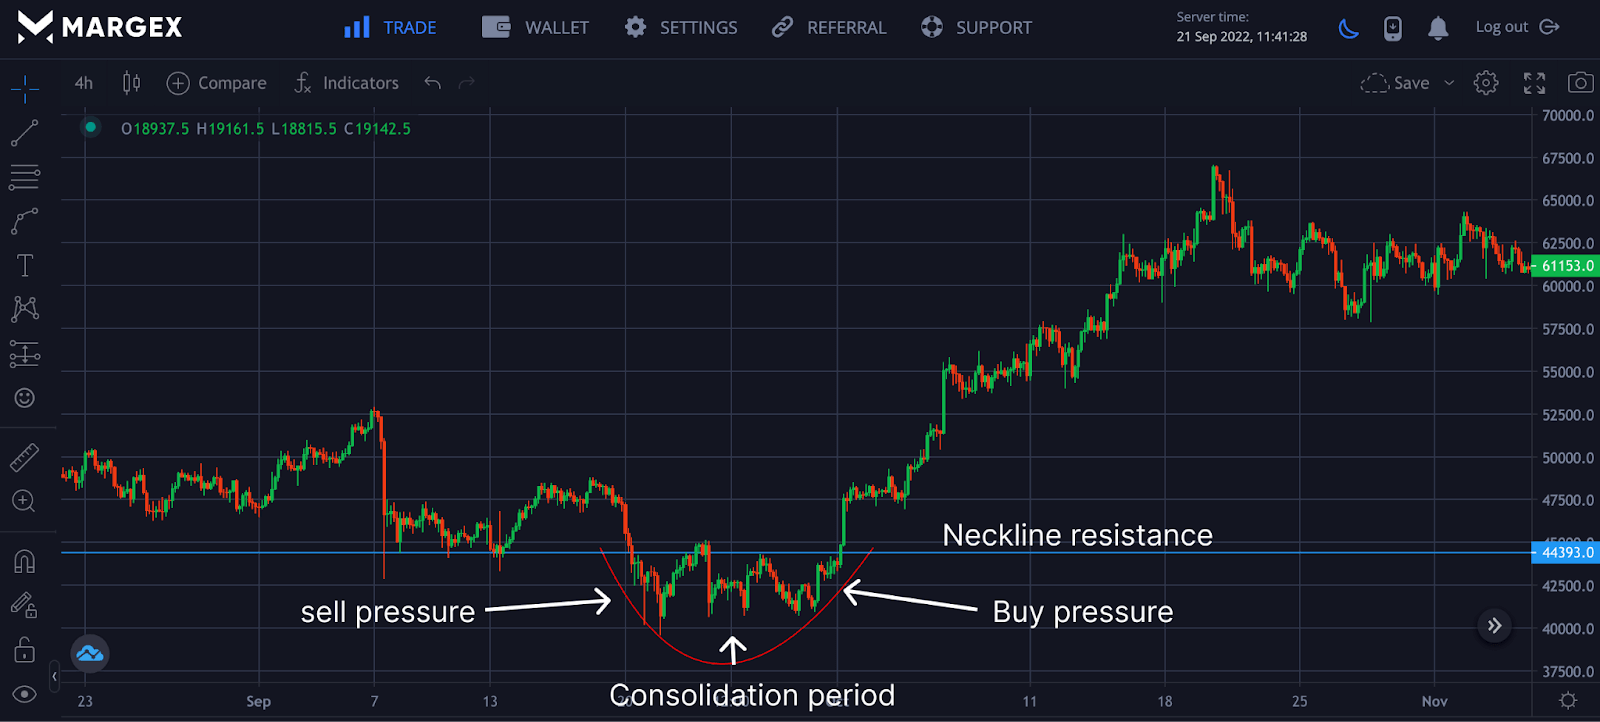Click the green 61153.0 current price label
Image resolution: width=1600 pixels, height=722 pixels.
pos(1566,266)
